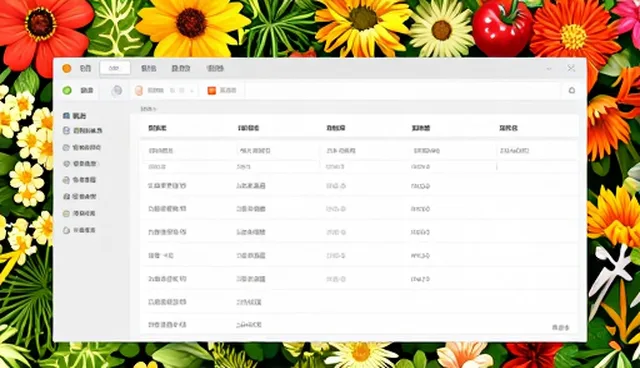Open the small chevron dropdown after peach icon
Viewport: 640px width, 368px height.
[191, 91]
